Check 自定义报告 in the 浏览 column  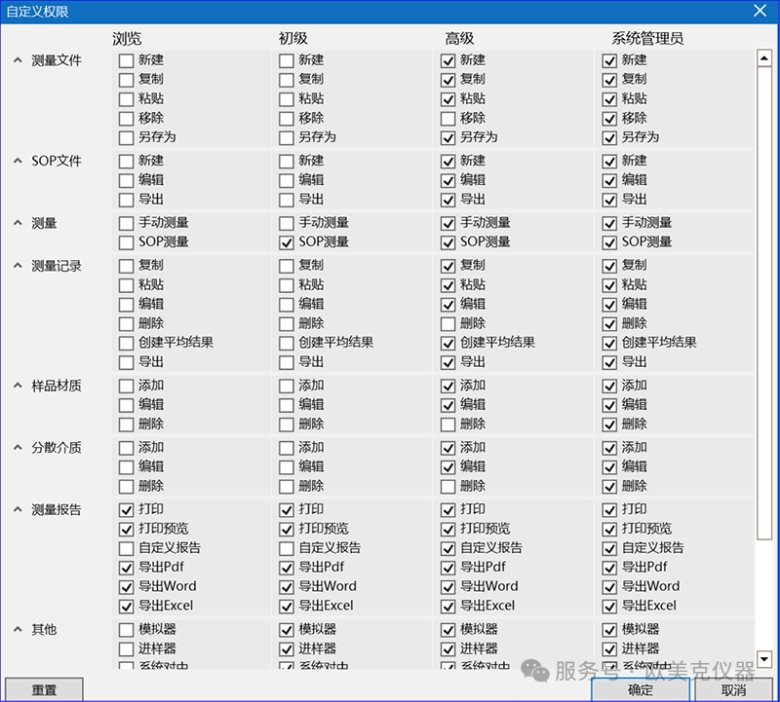[x=126, y=548]
